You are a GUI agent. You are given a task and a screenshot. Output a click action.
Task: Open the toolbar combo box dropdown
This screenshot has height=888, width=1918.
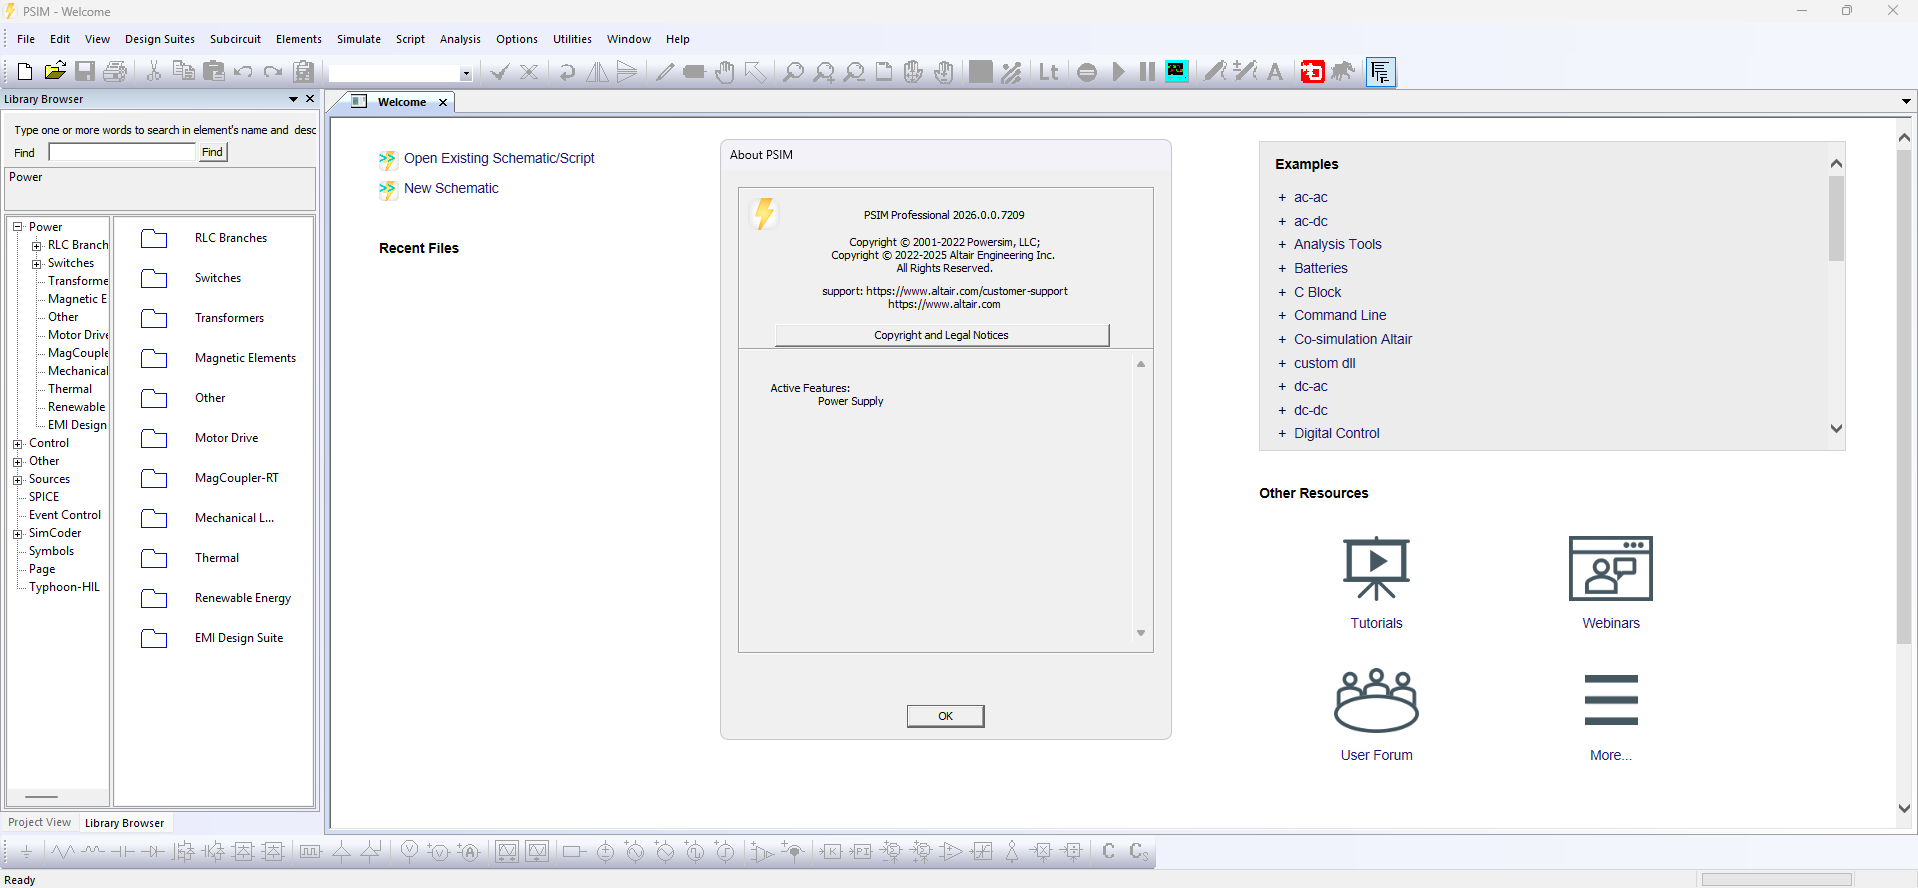[x=466, y=74]
